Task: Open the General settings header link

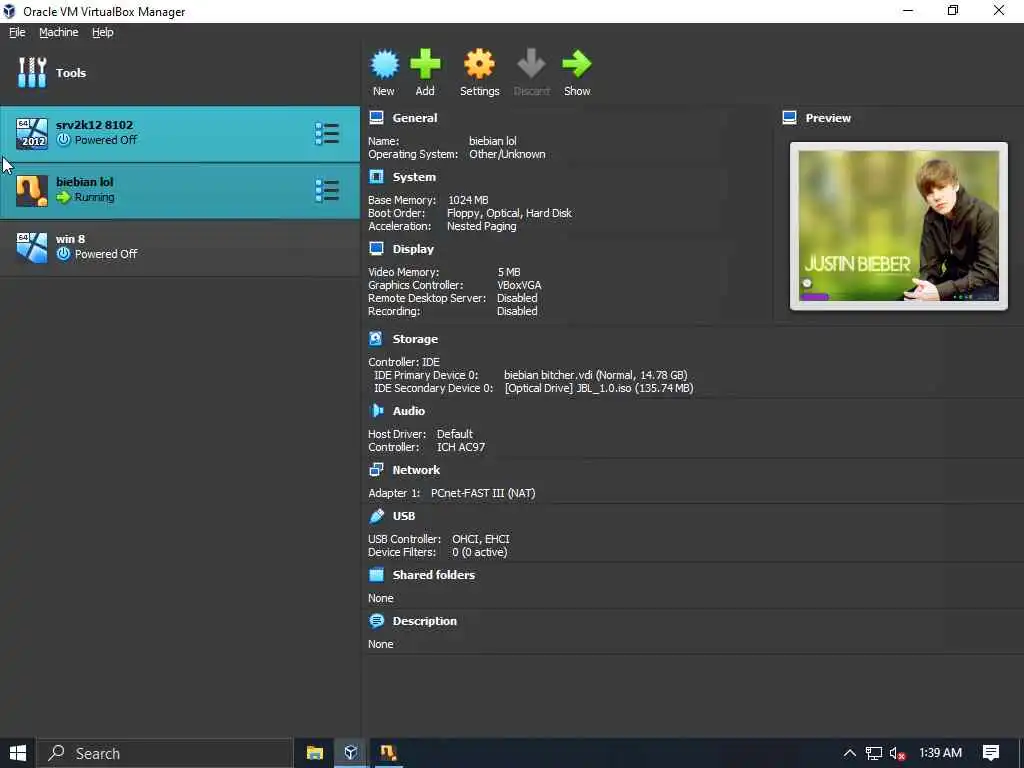Action: coord(415,118)
